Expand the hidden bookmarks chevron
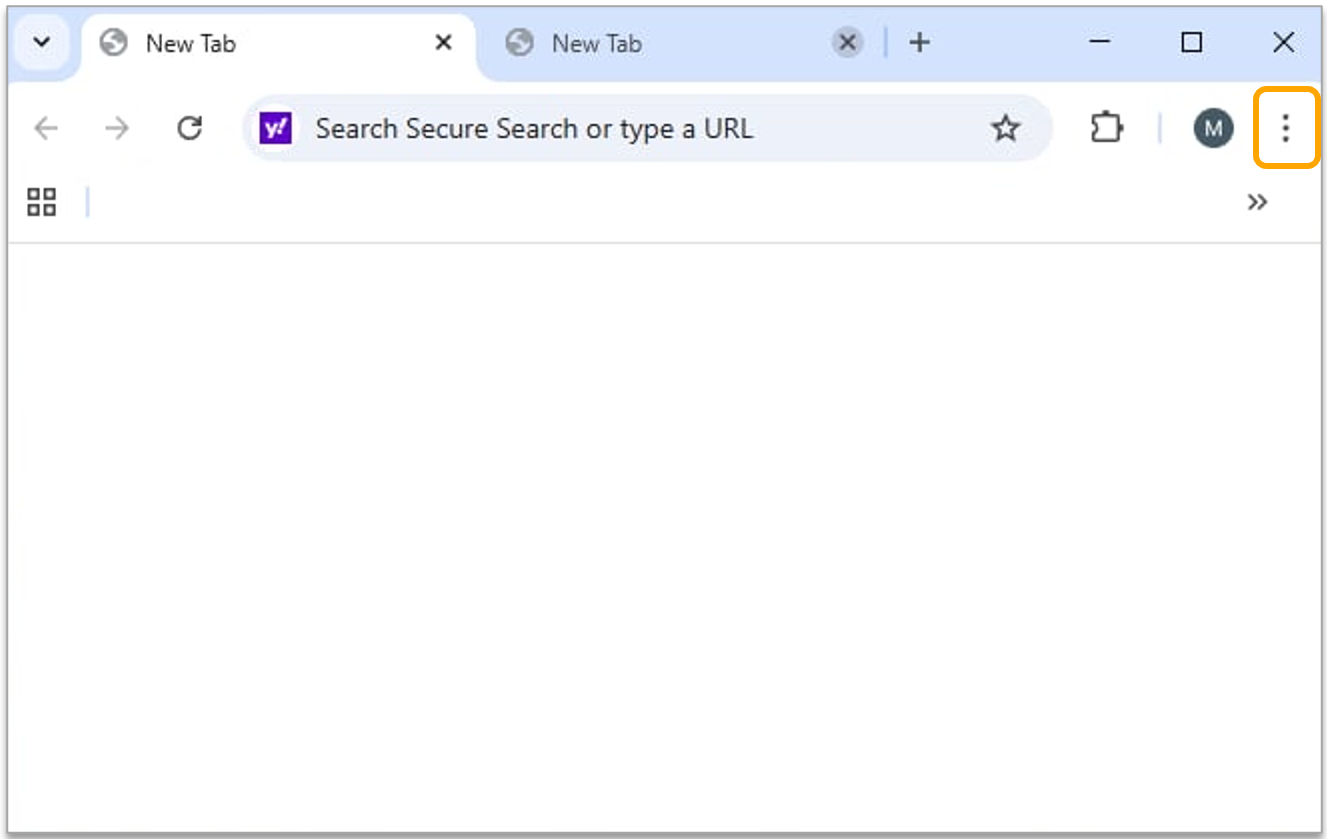Screen dimensions: 1327x839 point(1257,202)
